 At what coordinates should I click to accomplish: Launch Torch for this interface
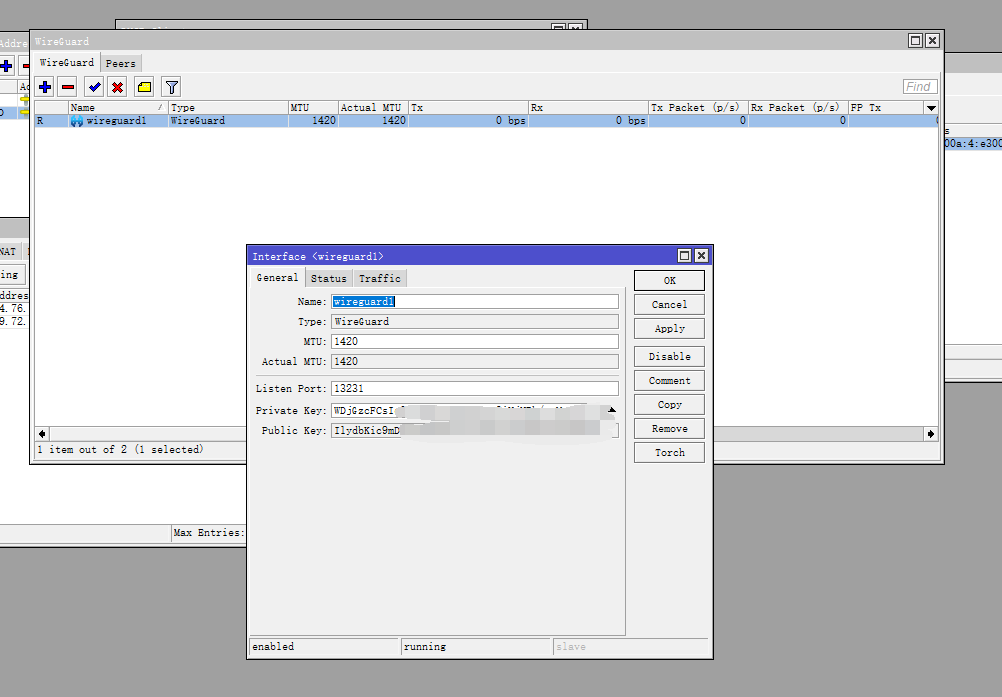669,453
